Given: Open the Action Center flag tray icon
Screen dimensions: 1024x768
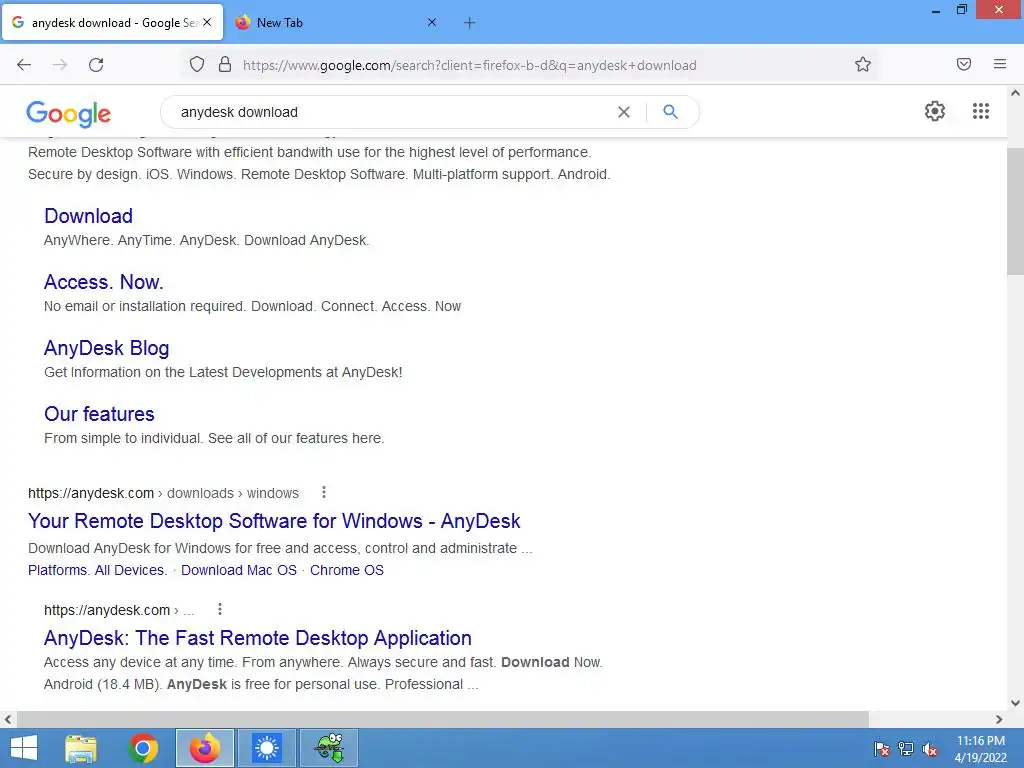Looking at the screenshot, I should [x=882, y=749].
